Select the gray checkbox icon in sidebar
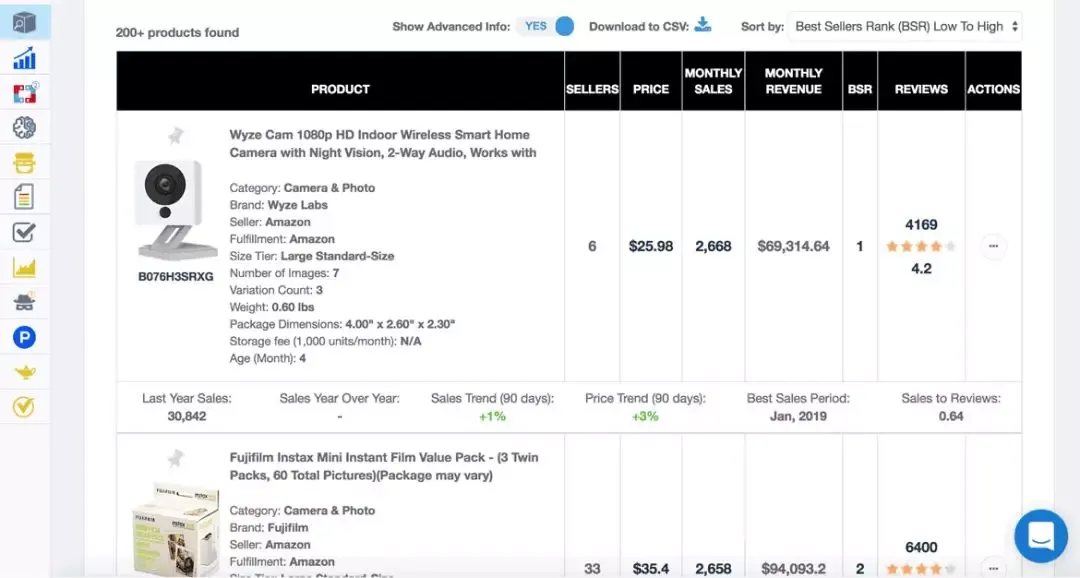 pyautogui.click(x=24, y=232)
